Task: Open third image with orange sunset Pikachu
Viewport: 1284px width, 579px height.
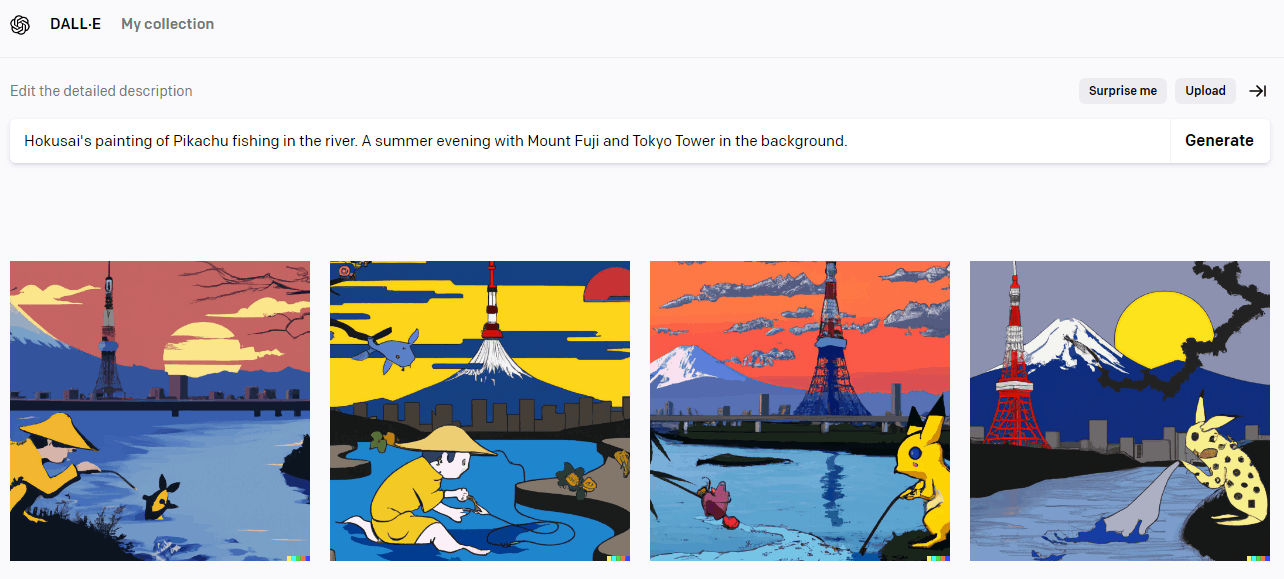Action: (800, 411)
